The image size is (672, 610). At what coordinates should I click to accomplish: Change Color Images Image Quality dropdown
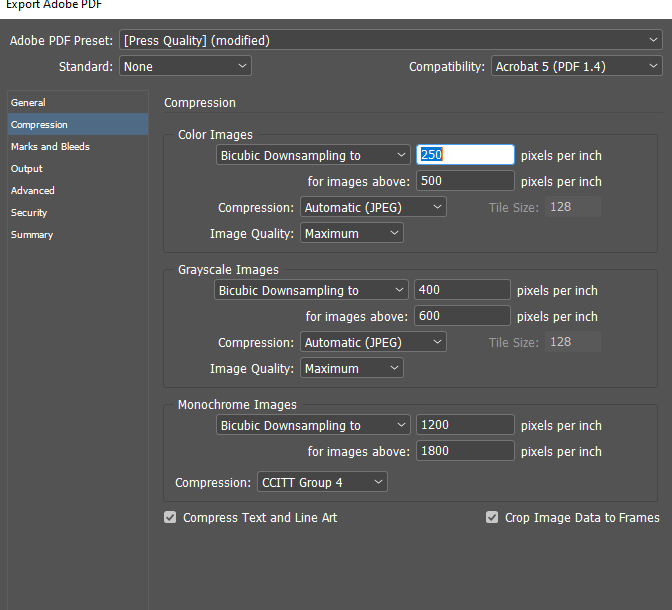pos(352,234)
